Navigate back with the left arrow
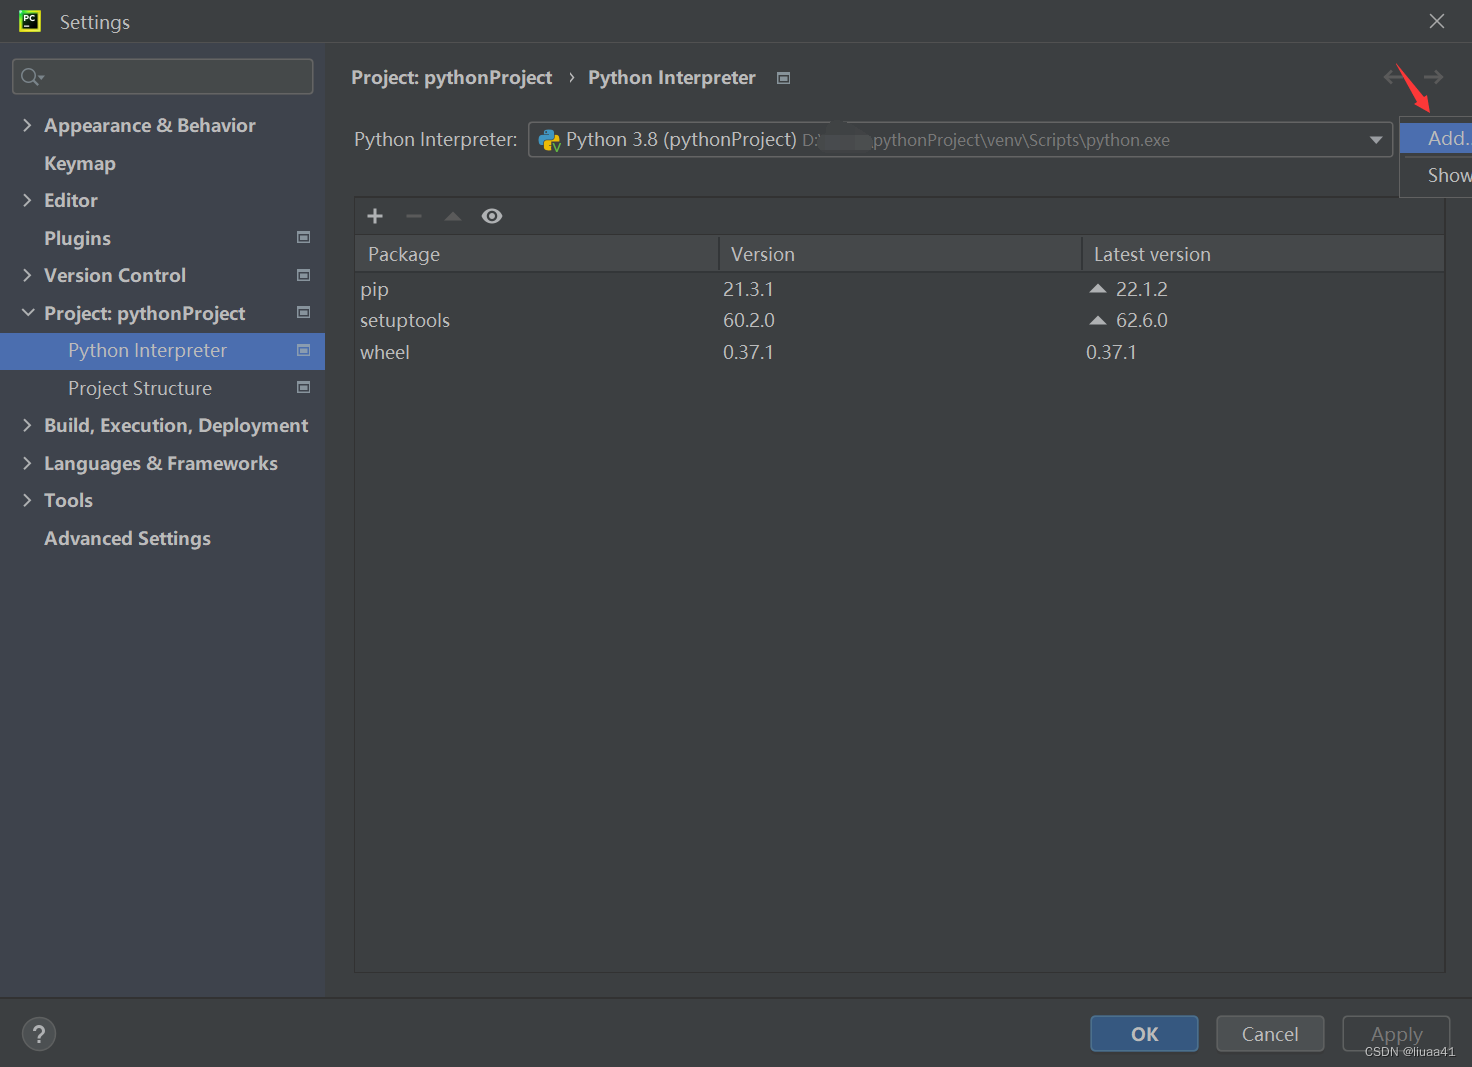Image resolution: width=1472 pixels, height=1067 pixels. point(1394,77)
